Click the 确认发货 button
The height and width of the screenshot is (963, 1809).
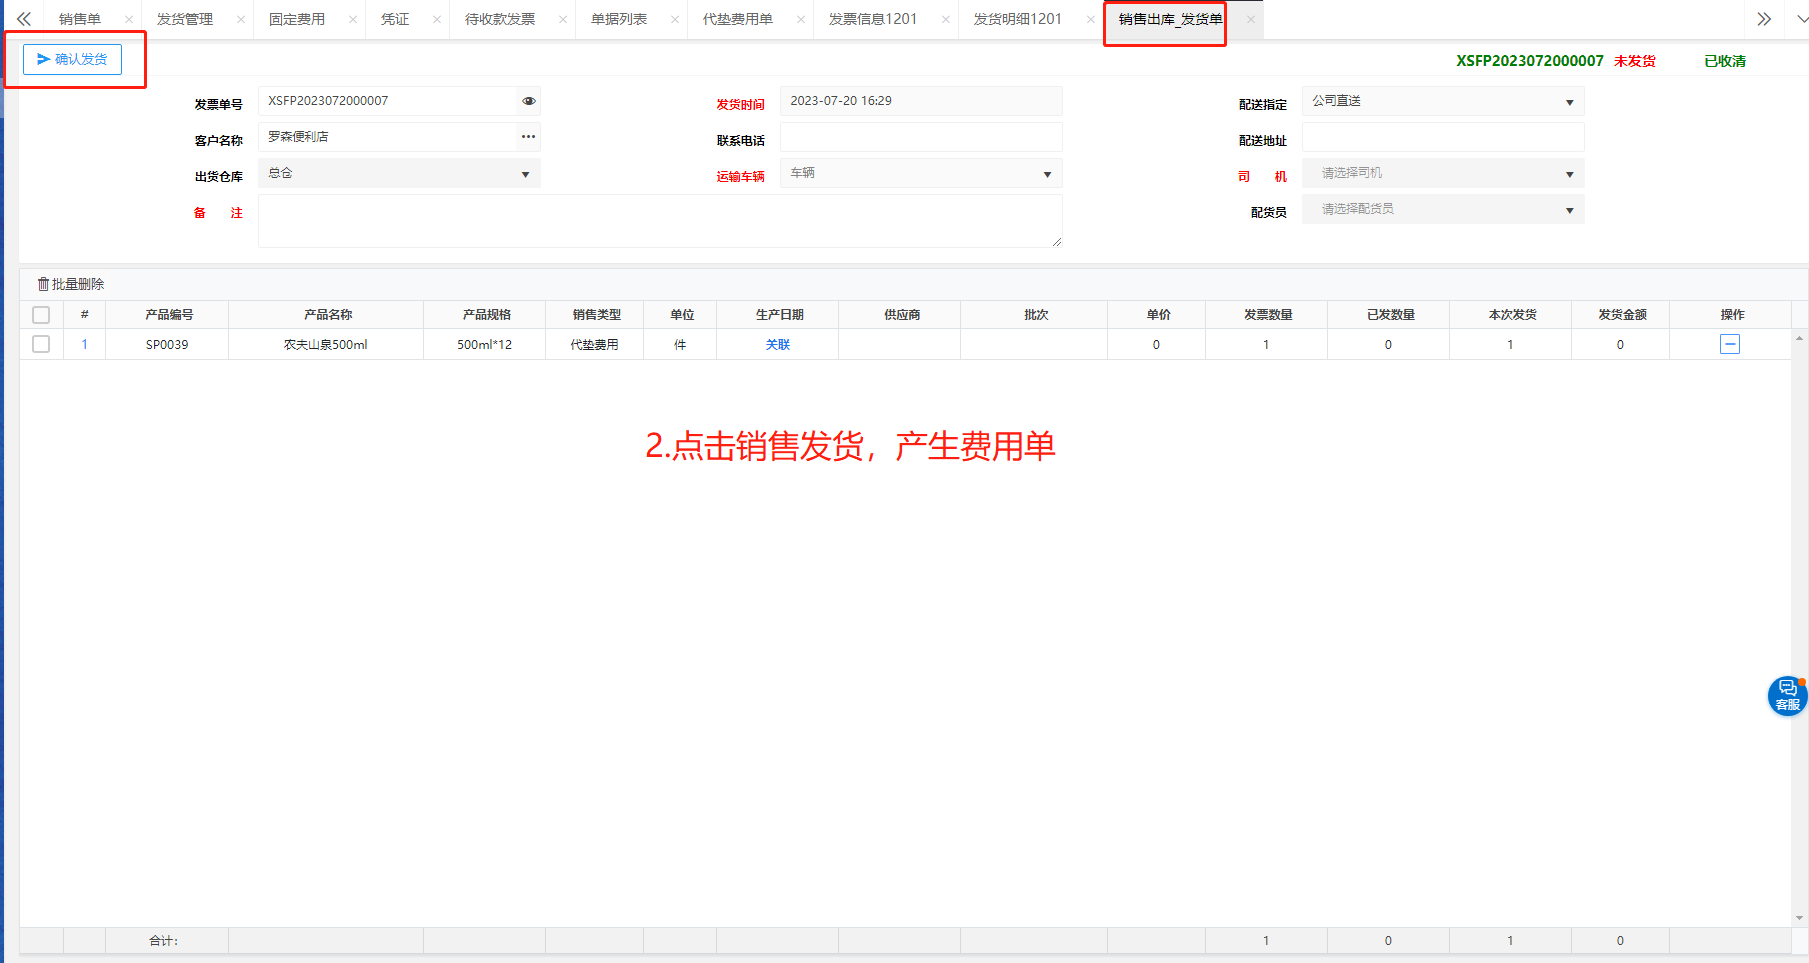tap(72, 60)
